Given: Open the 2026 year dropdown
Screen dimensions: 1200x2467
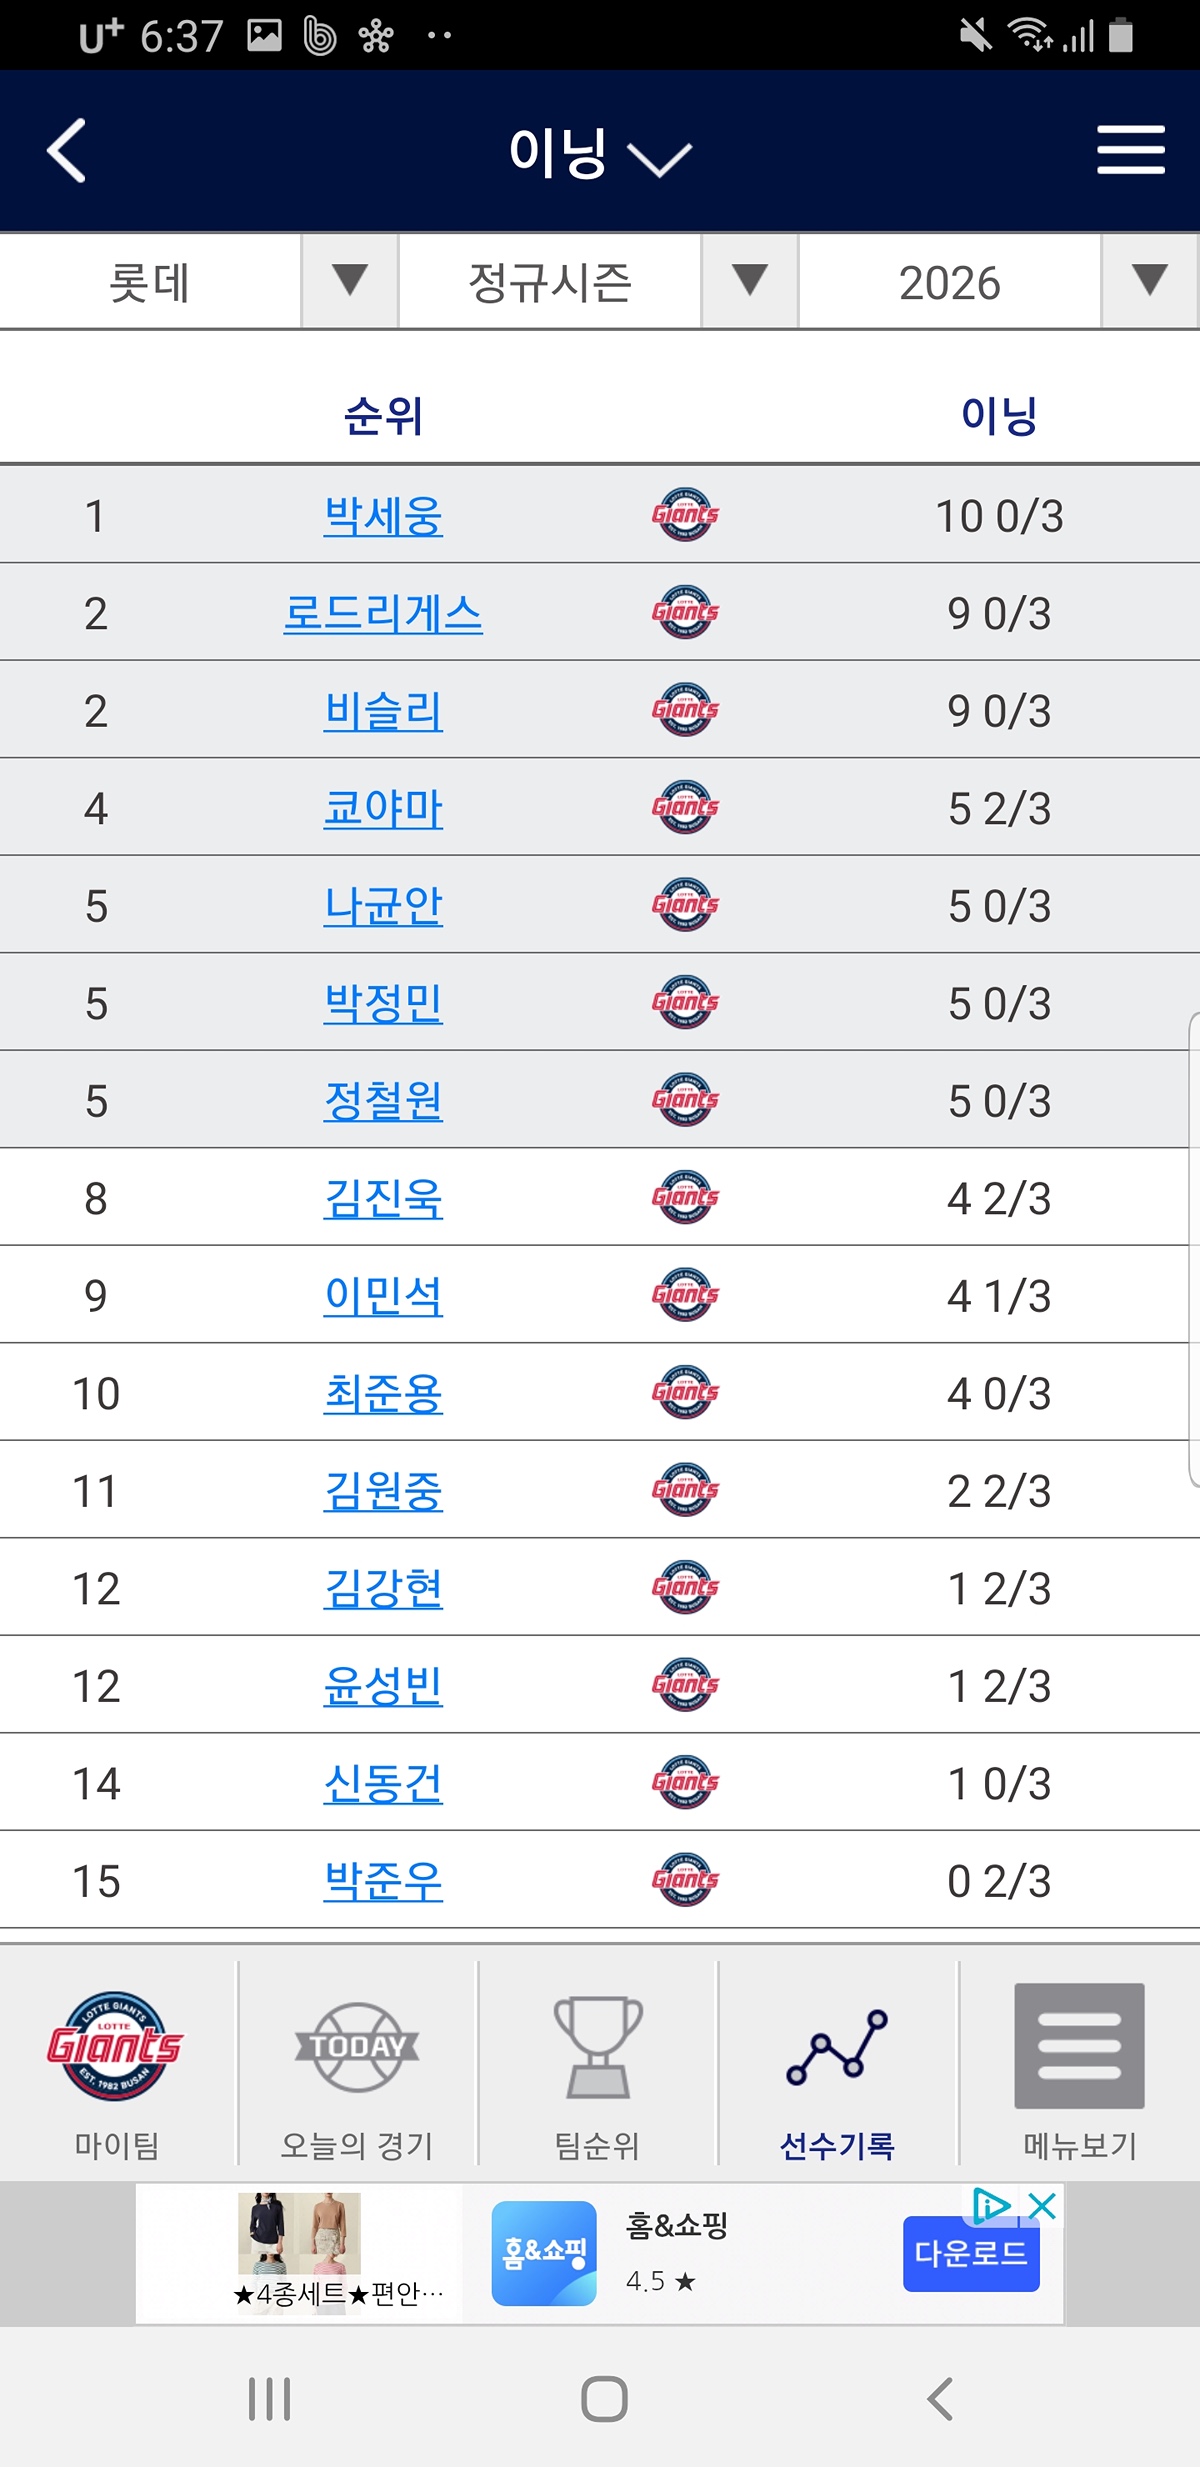Looking at the screenshot, I should 999,282.
